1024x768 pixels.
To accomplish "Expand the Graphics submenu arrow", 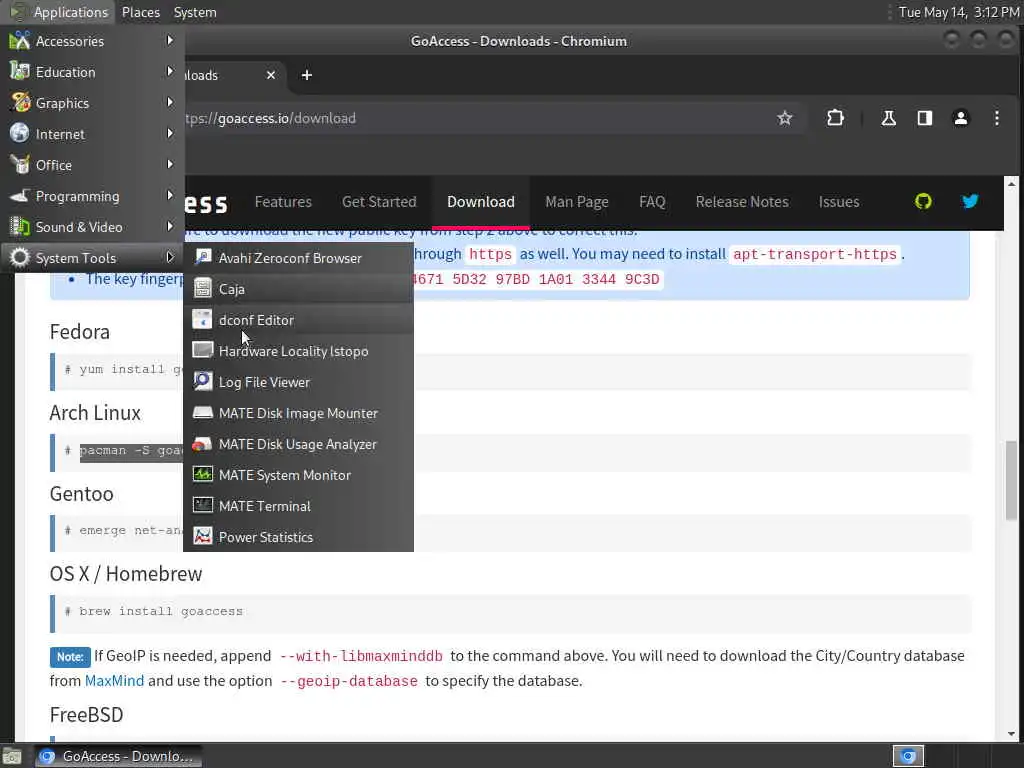I will click(170, 103).
